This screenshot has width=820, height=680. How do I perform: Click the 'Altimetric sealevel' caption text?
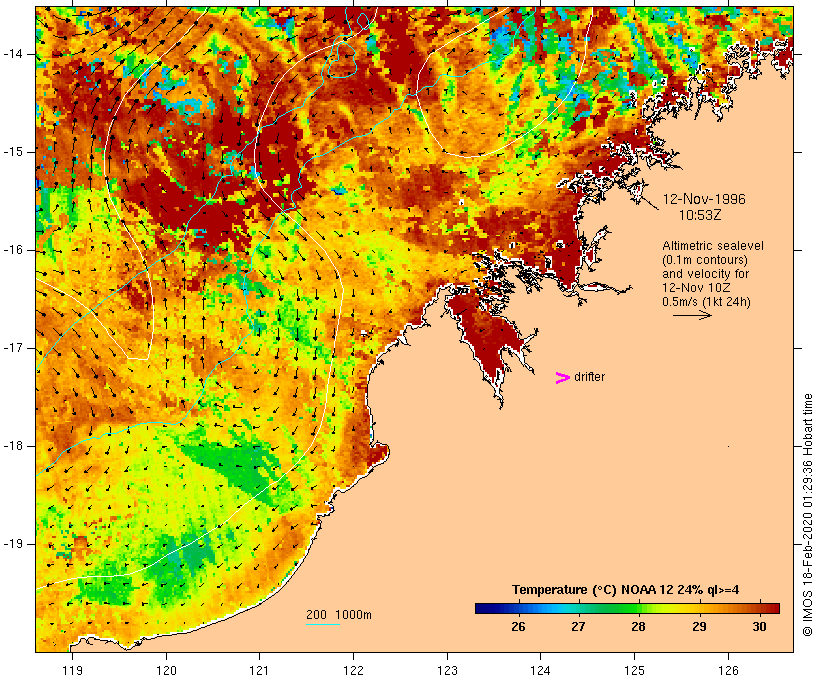tap(713, 246)
